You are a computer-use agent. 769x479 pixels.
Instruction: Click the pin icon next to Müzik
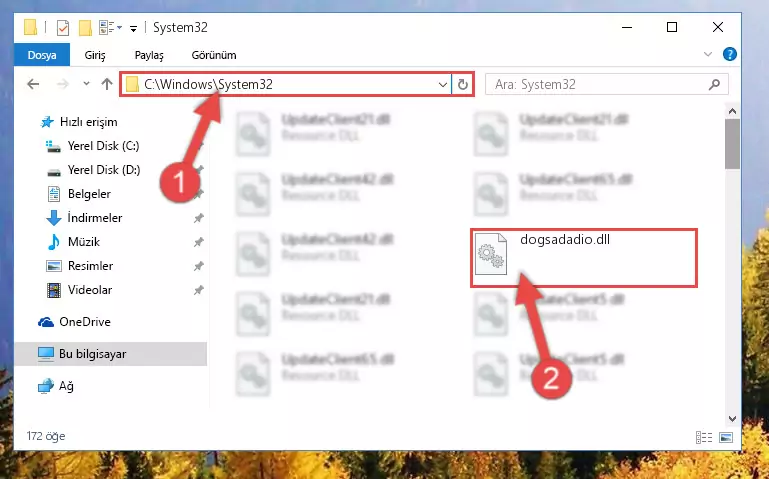pos(198,242)
